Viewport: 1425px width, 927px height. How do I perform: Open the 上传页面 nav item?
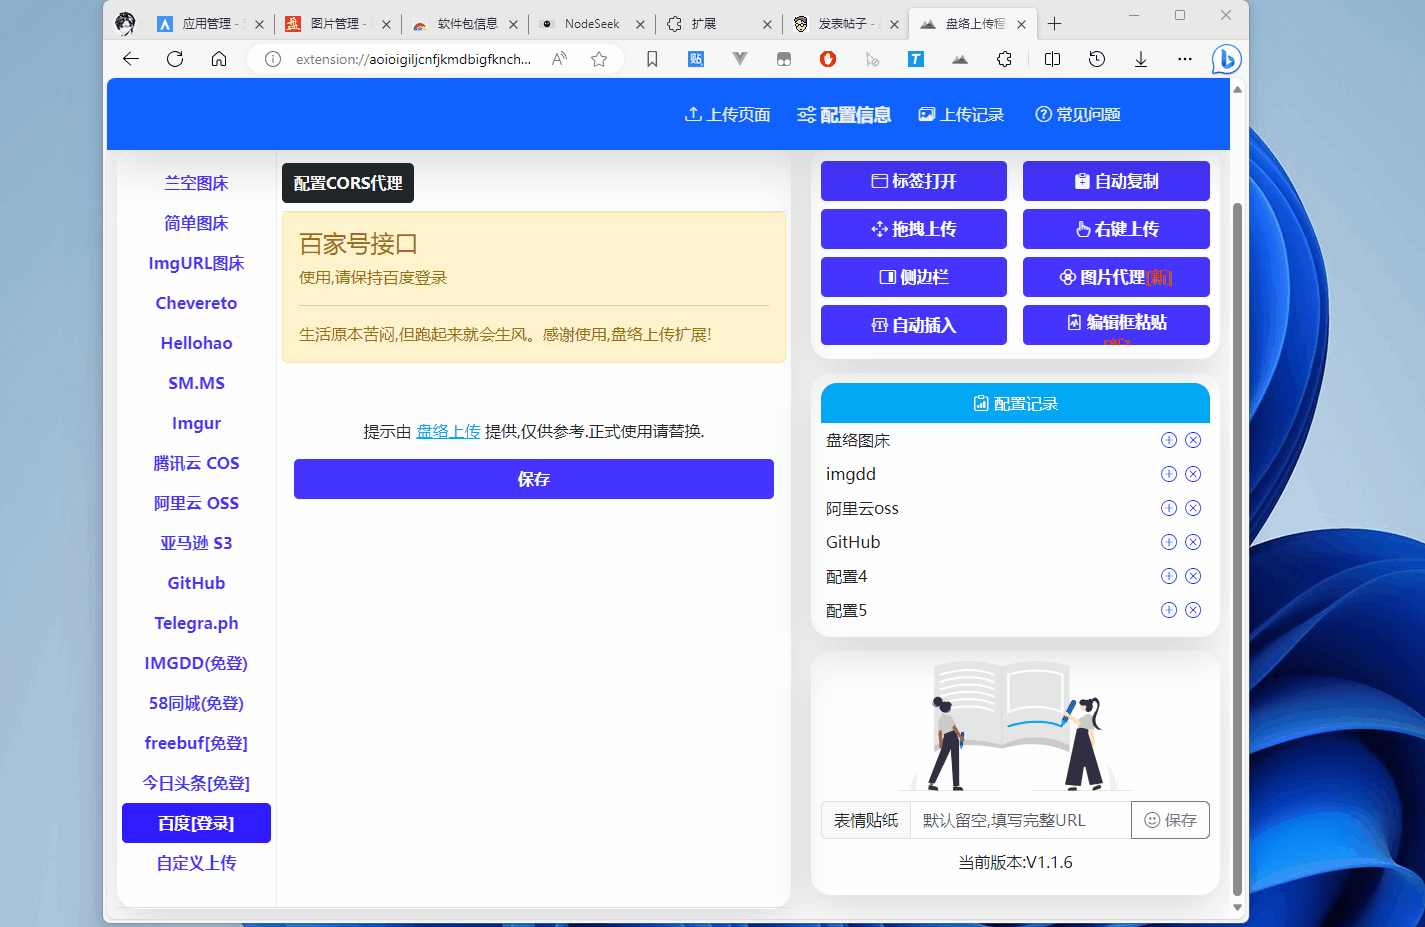pos(727,115)
